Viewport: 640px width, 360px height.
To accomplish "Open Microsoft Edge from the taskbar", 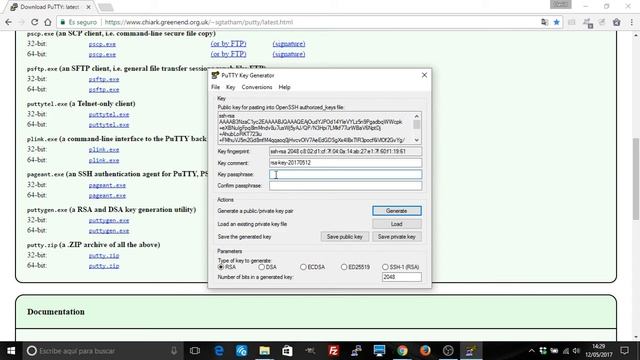I will coord(219,351).
